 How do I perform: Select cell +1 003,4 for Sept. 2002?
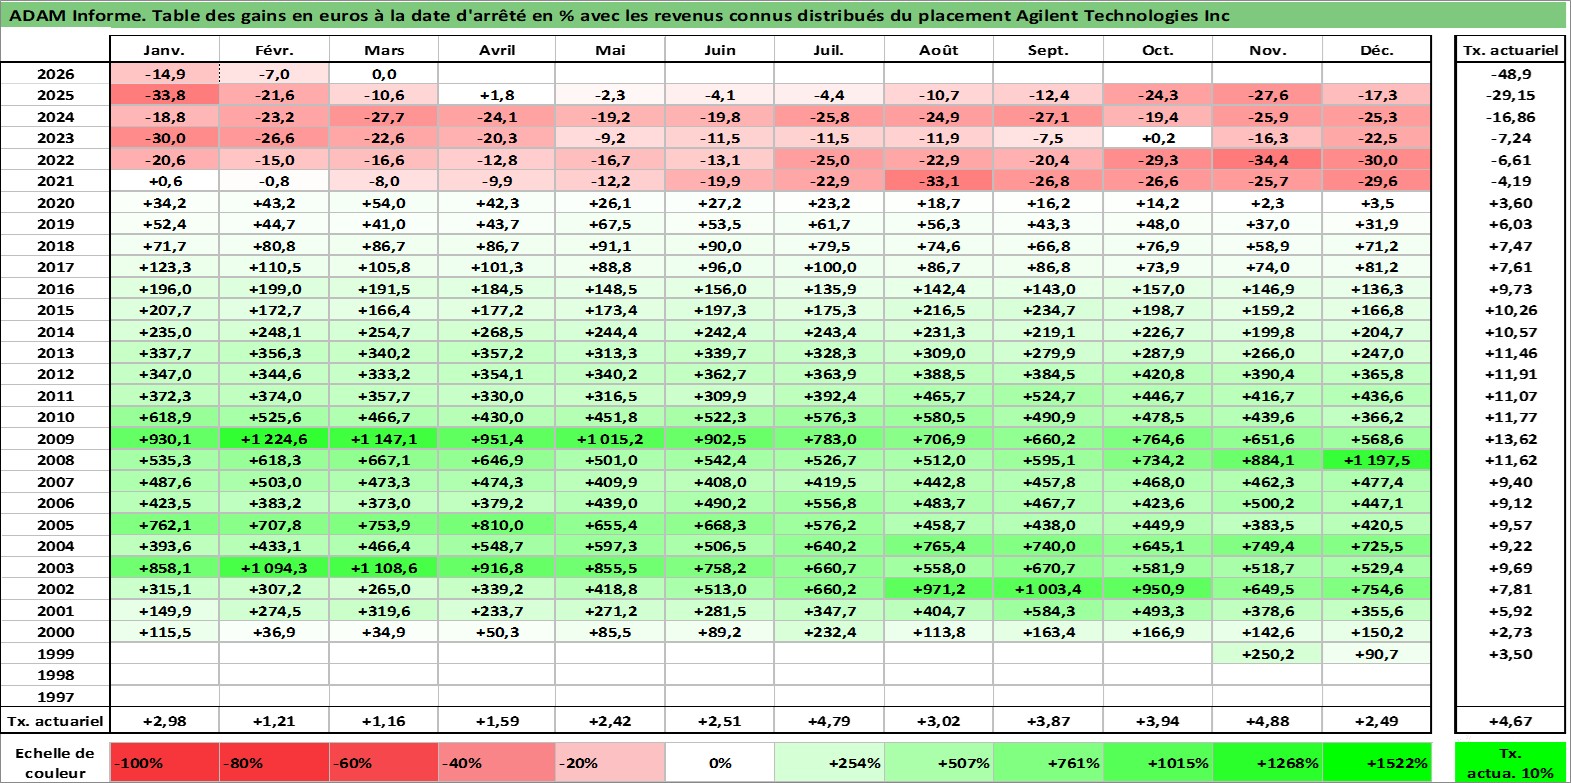pyautogui.click(x=1048, y=589)
